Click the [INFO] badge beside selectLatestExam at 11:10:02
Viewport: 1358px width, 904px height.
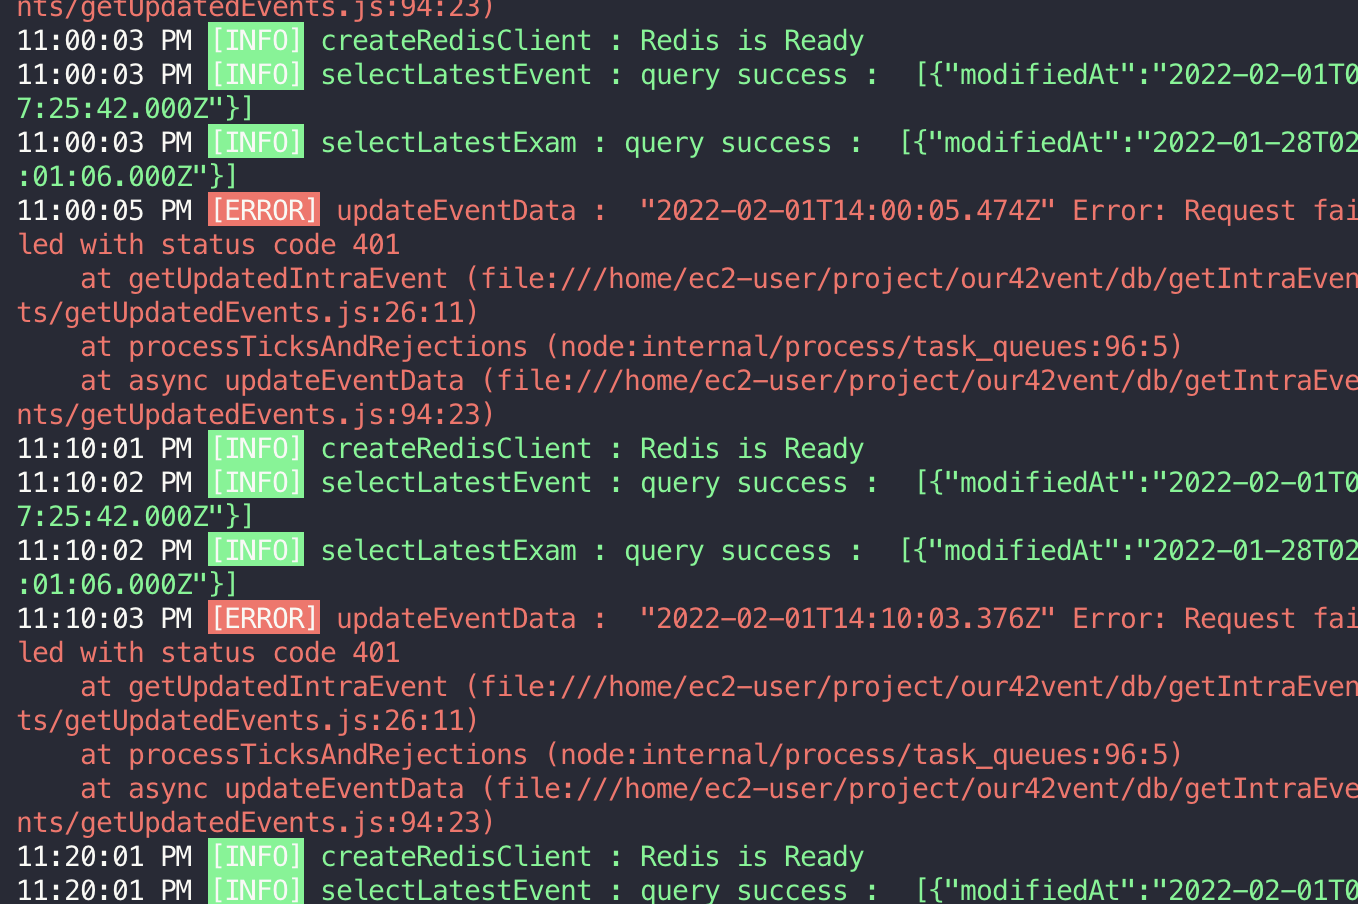[x=255, y=550]
